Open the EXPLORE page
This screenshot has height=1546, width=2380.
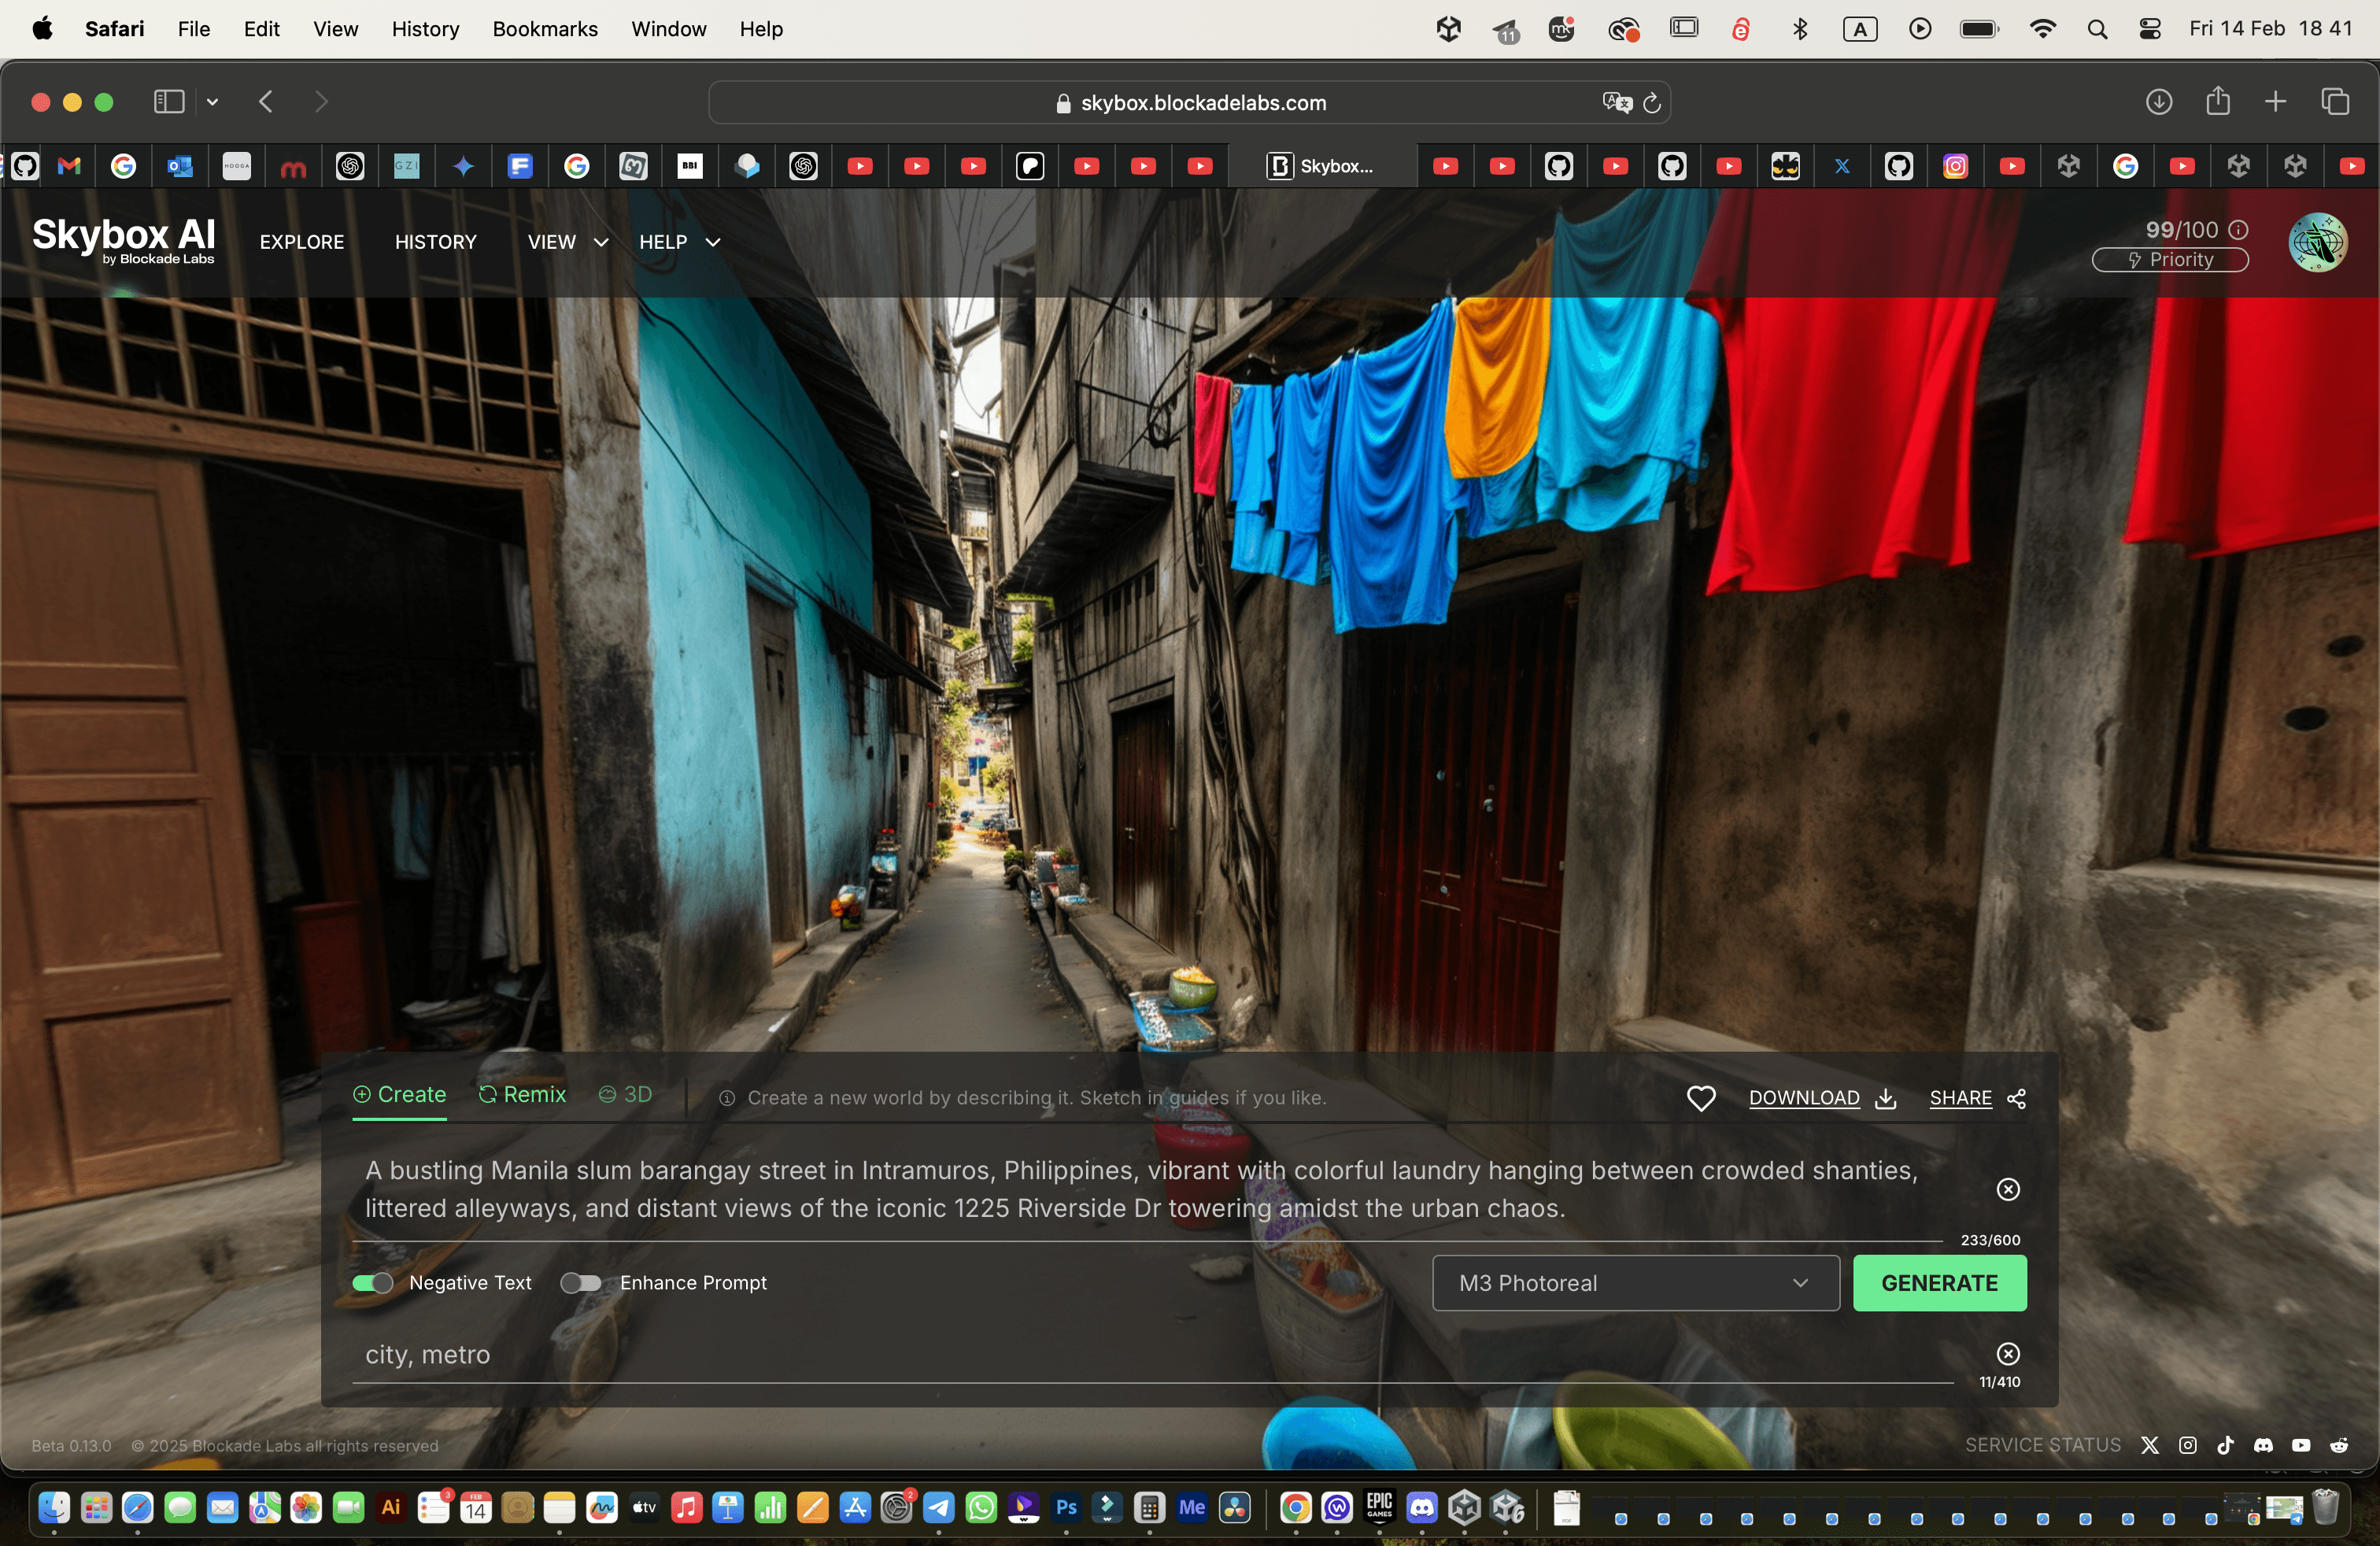(x=302, y=242)
